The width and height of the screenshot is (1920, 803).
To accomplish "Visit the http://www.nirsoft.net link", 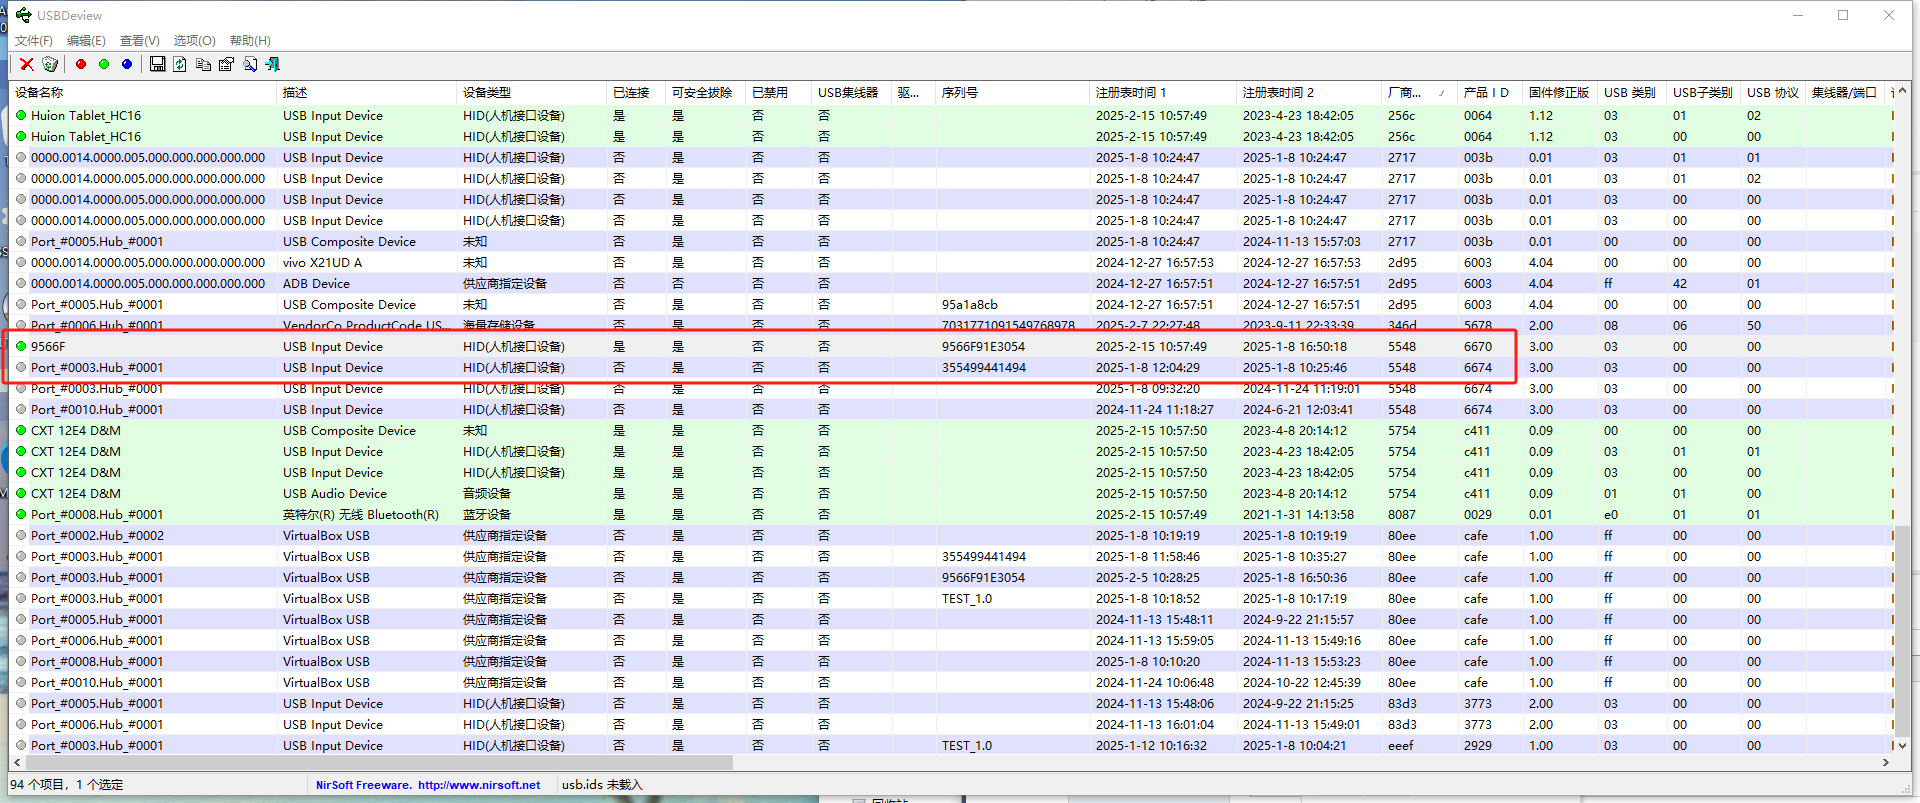I will coord(478,785).
